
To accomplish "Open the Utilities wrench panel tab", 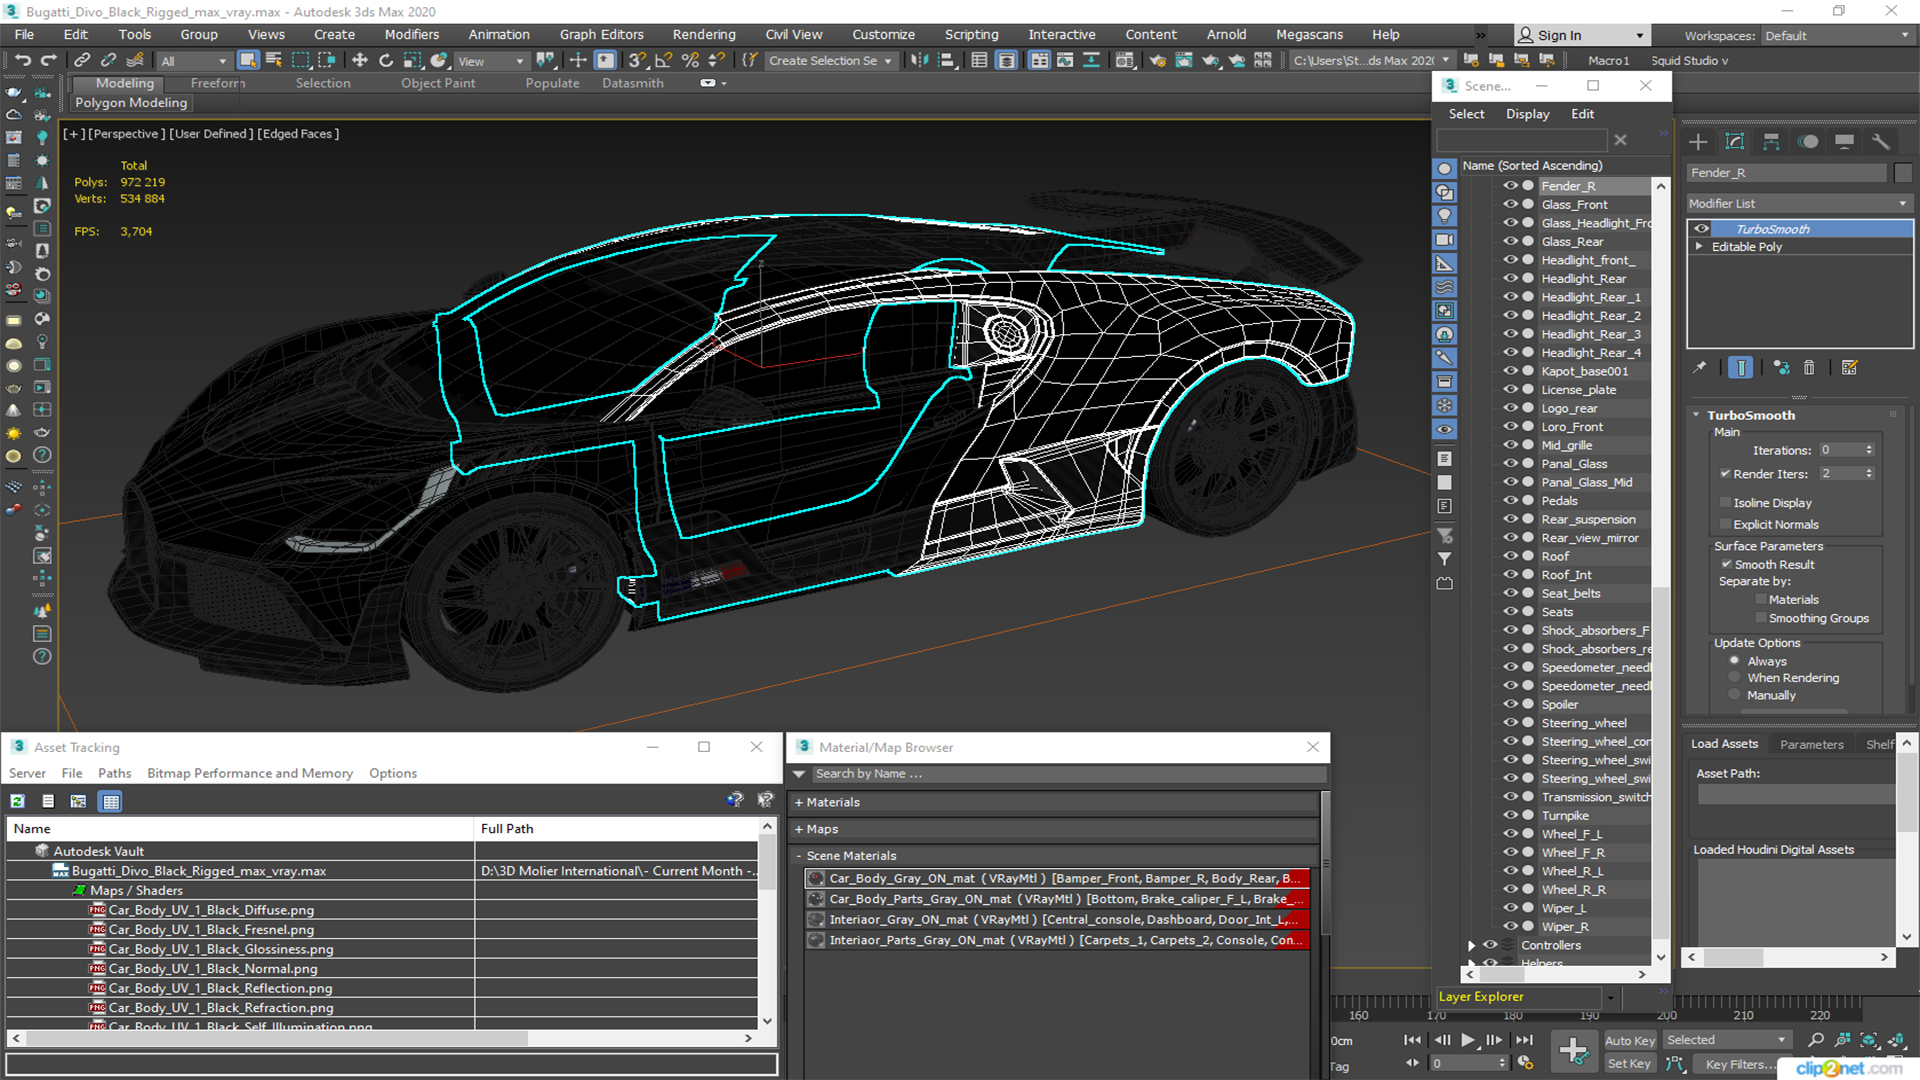I will pos(1881,142).
